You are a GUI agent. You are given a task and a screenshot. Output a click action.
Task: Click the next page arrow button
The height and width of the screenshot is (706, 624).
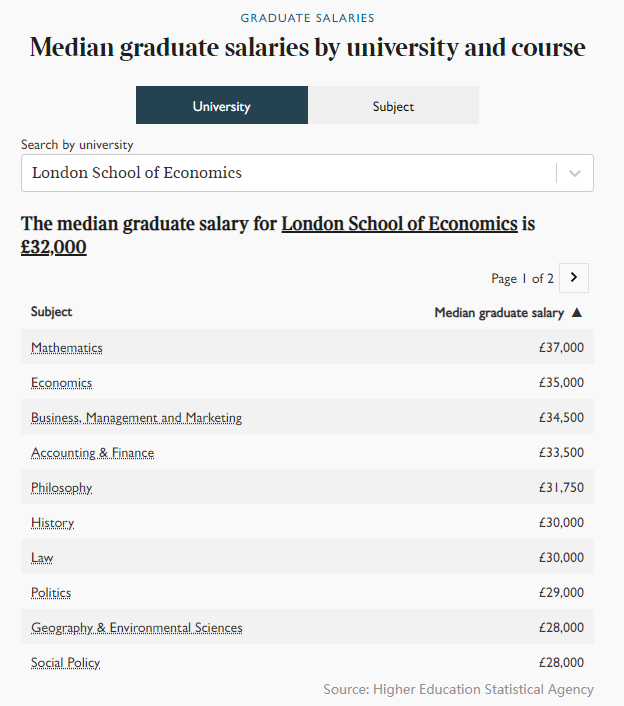point(574,278)
